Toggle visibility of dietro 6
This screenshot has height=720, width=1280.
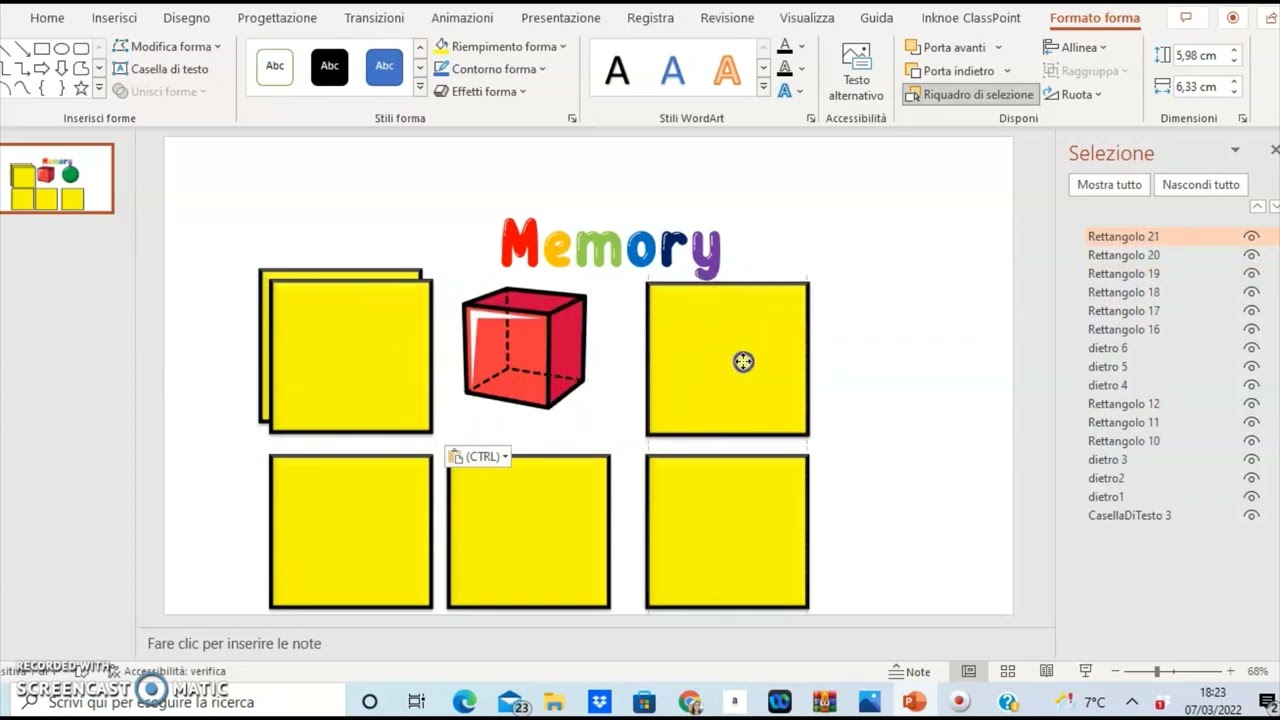pyautogui.click(x=1251, y=348)
